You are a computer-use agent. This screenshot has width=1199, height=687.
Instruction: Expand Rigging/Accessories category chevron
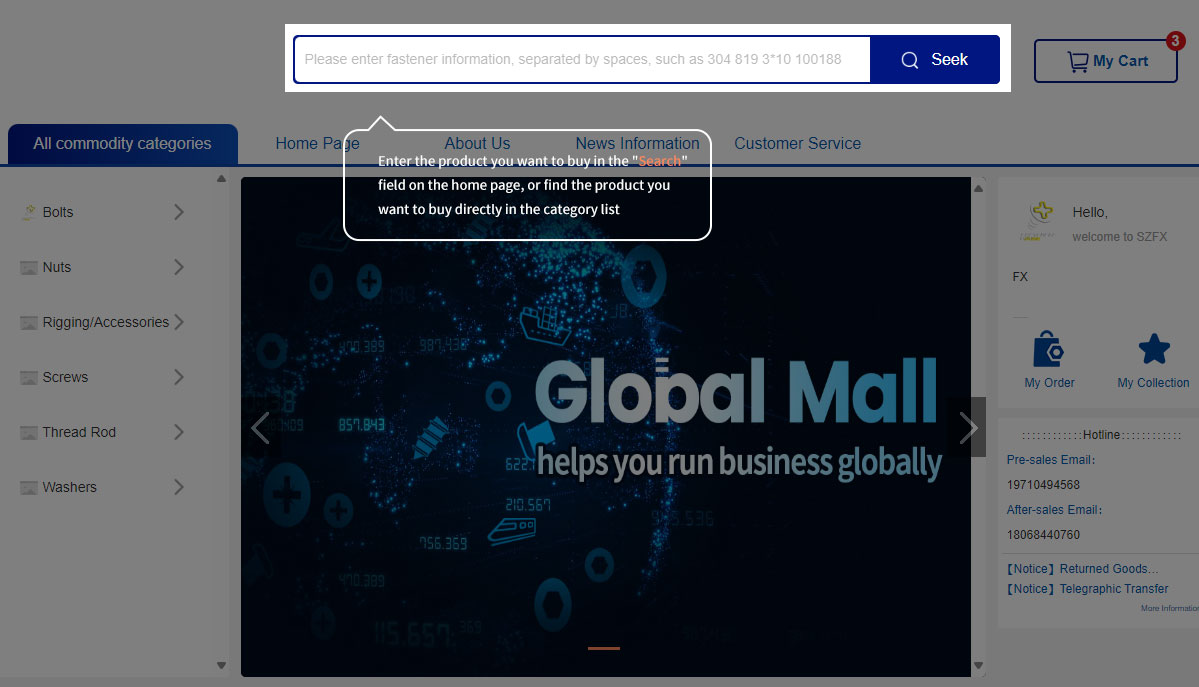(178, 322)
